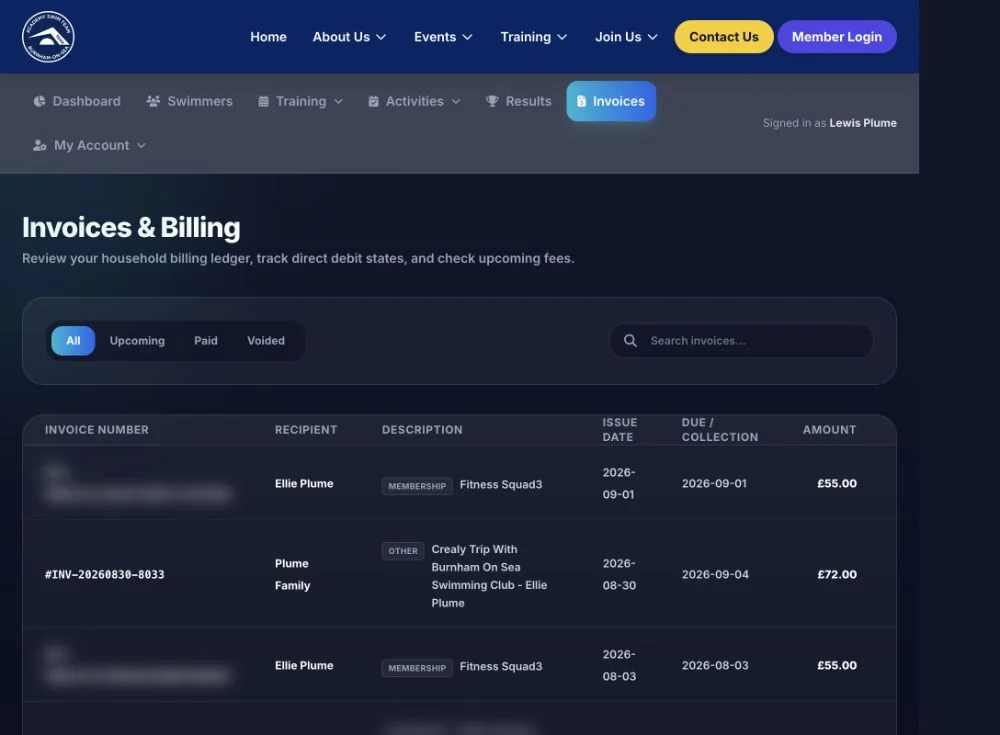
Task: Open the Swimmers section
Action: pyautogui.click(x=189, y=101)
